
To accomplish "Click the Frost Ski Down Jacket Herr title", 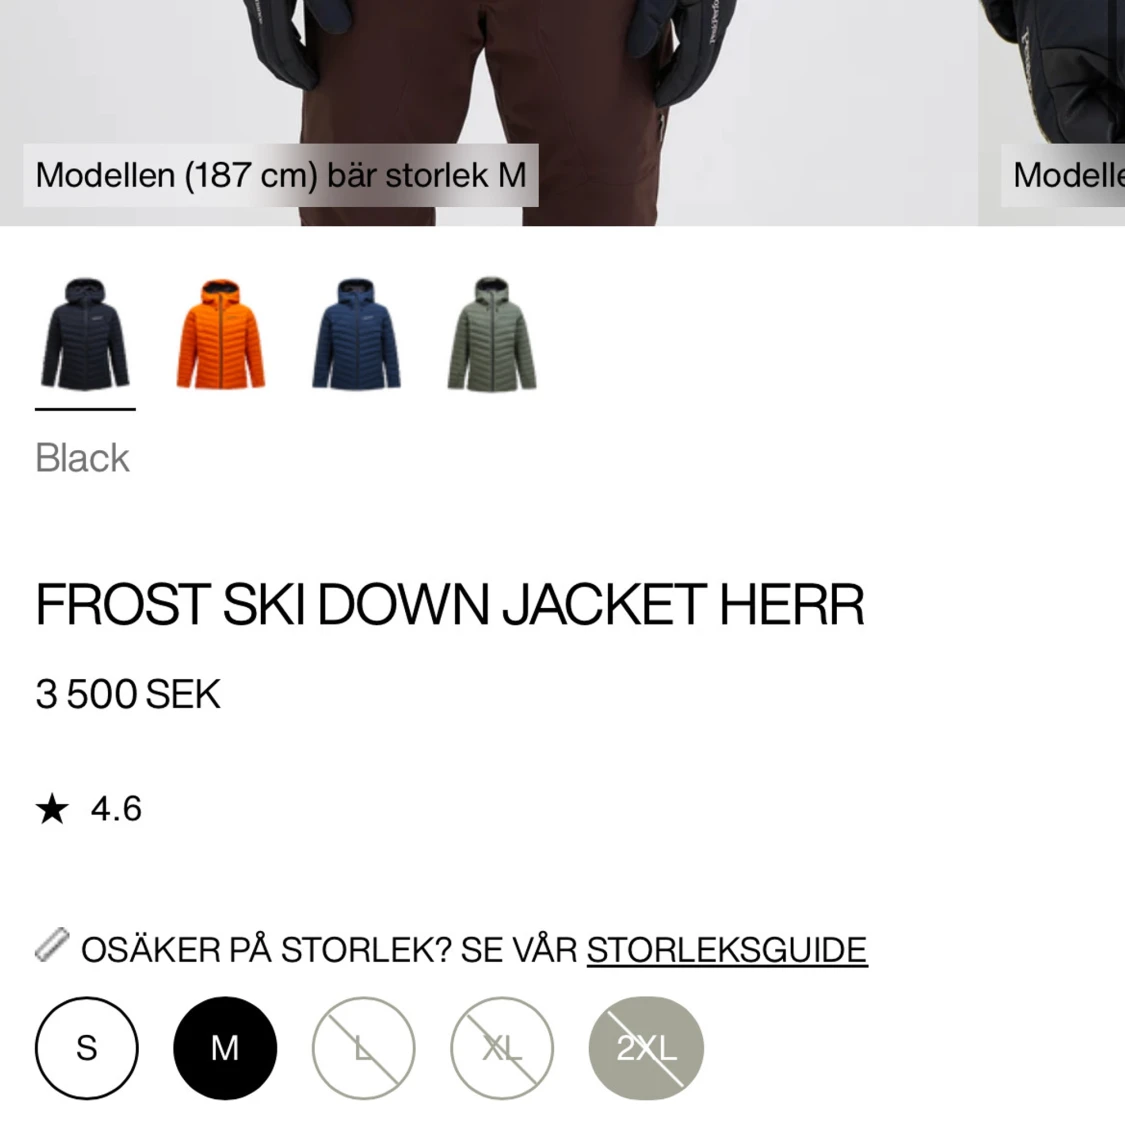I will 450,605.
